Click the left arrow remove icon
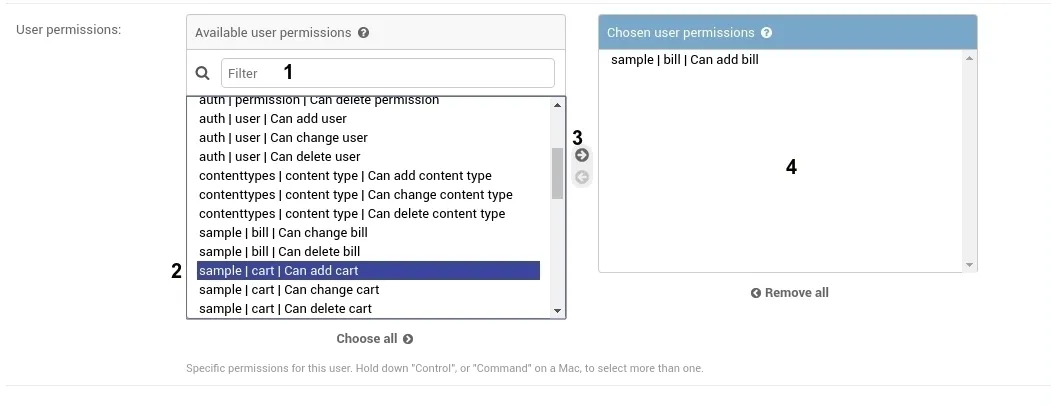The height and width of the screenshot is (406, 1051). (582, 178)
